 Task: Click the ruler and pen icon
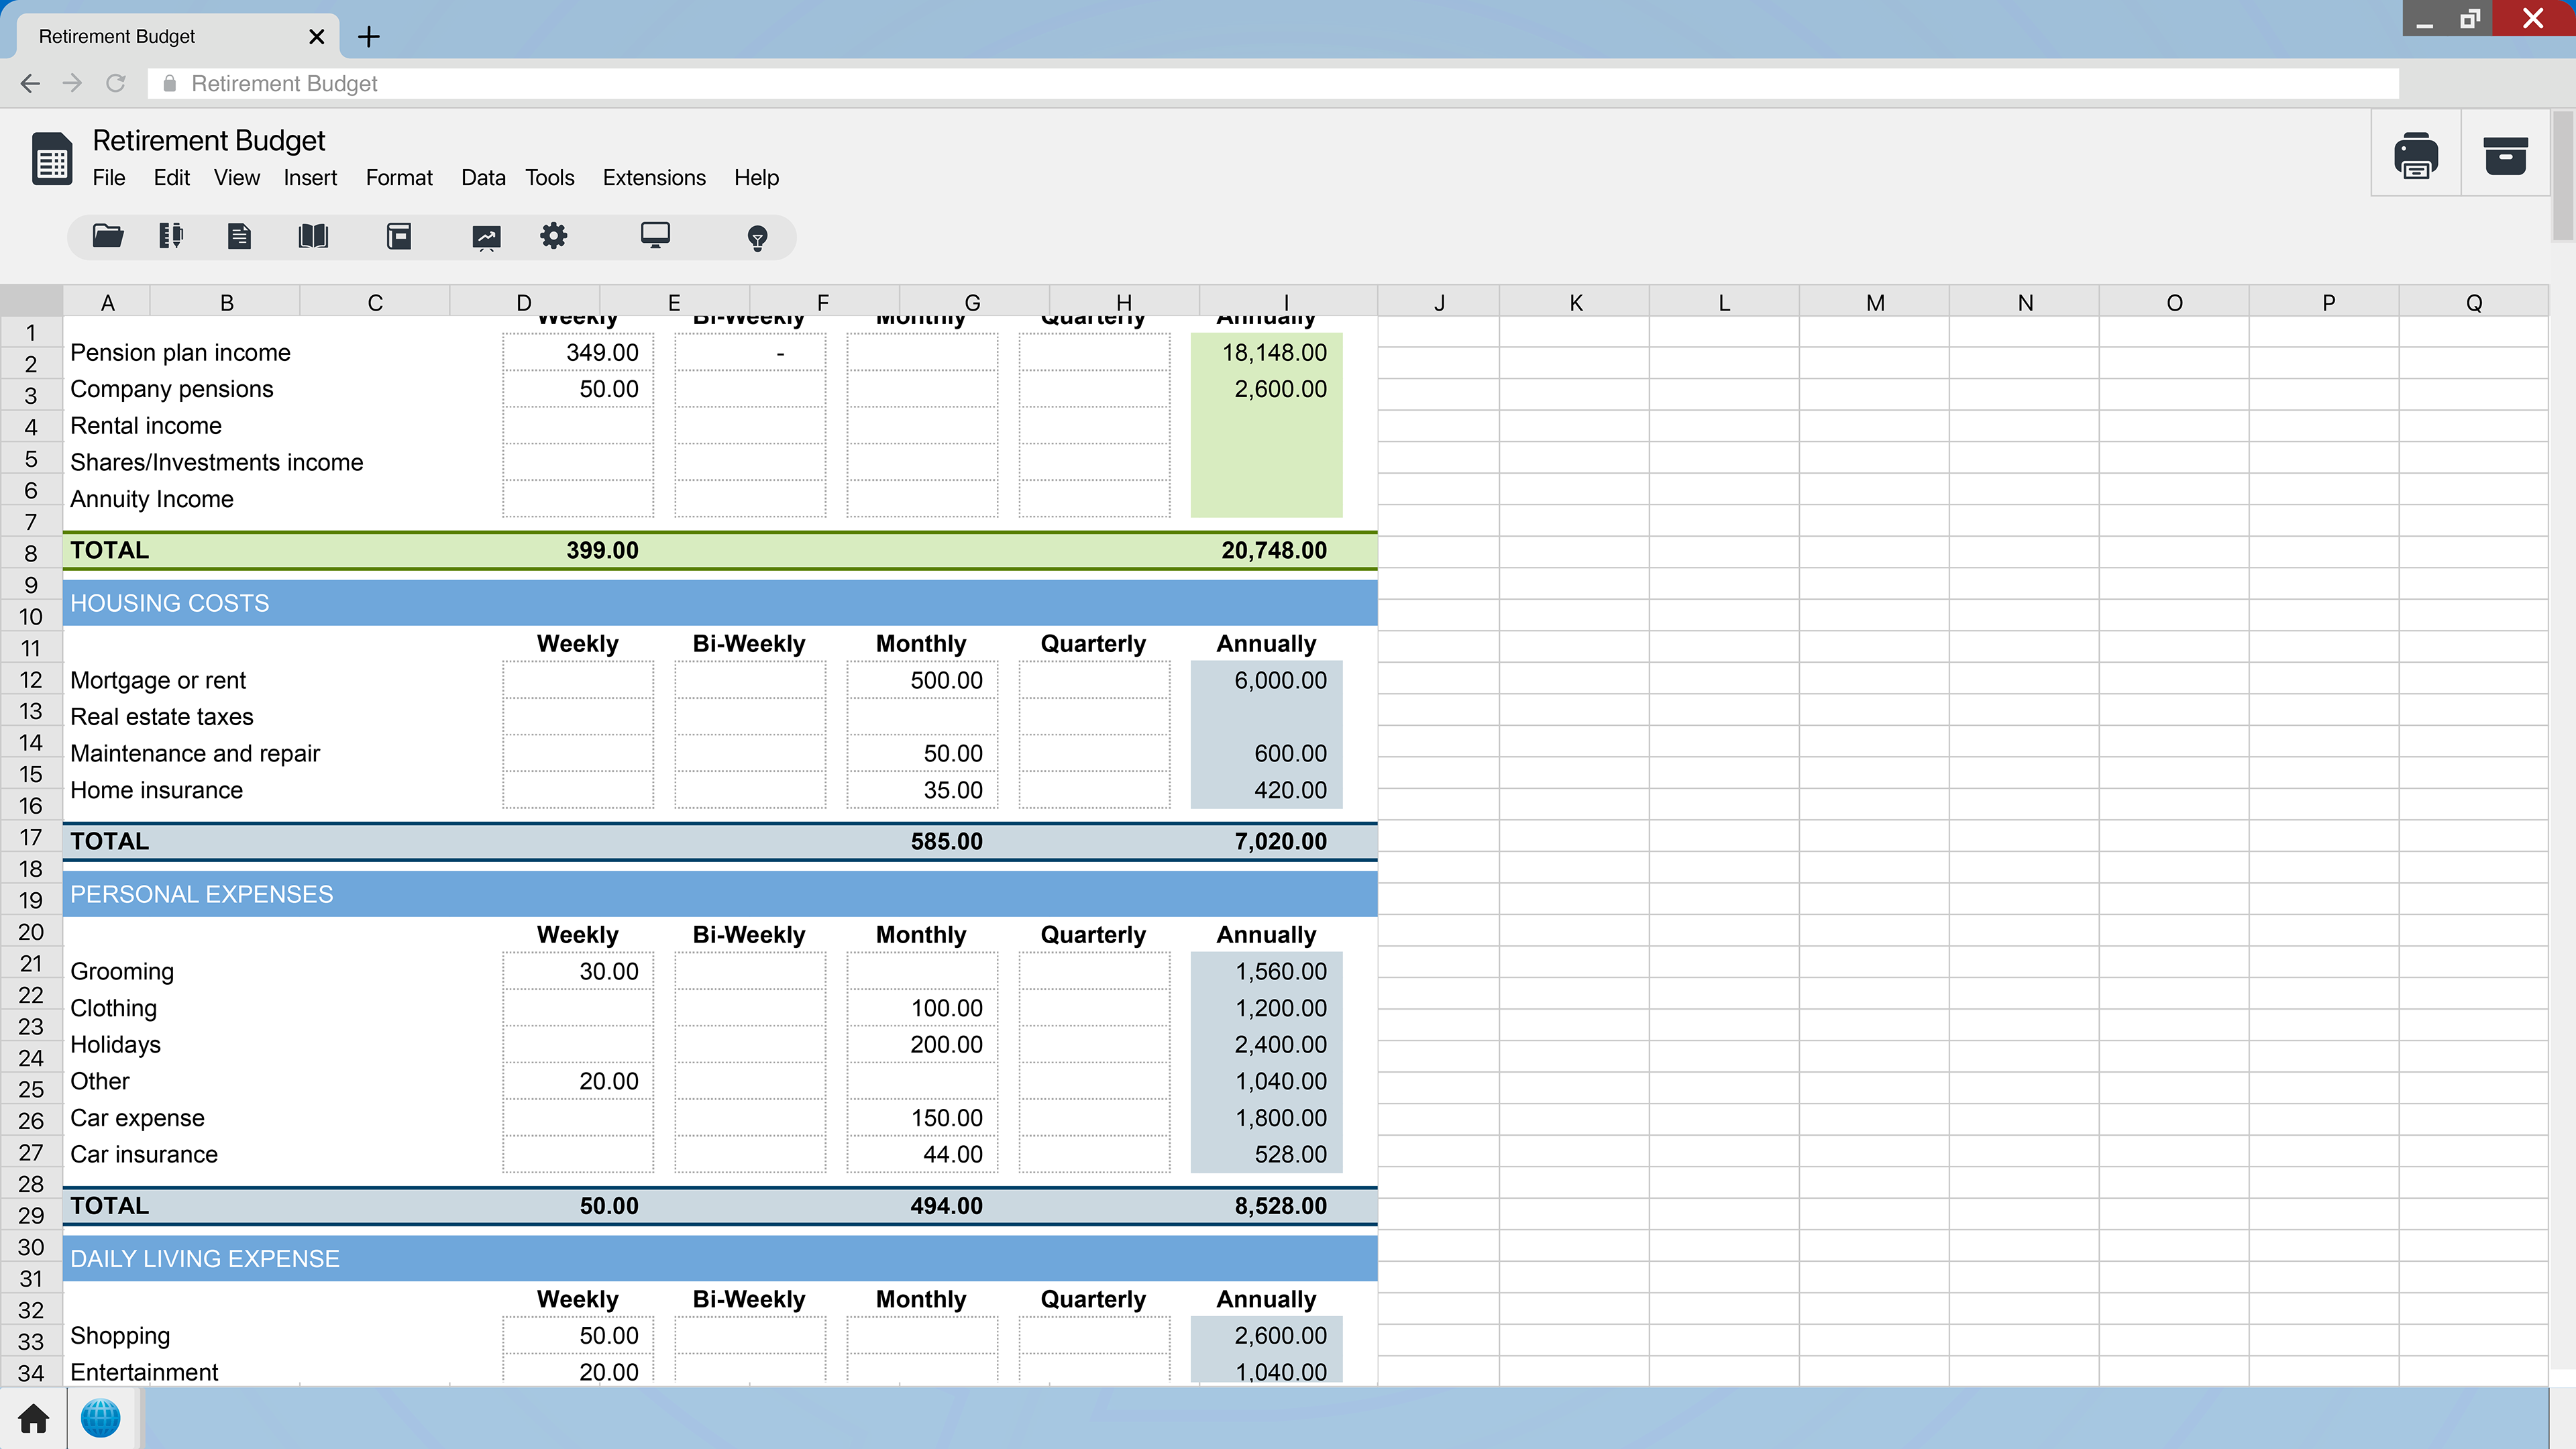coord(171,237)
